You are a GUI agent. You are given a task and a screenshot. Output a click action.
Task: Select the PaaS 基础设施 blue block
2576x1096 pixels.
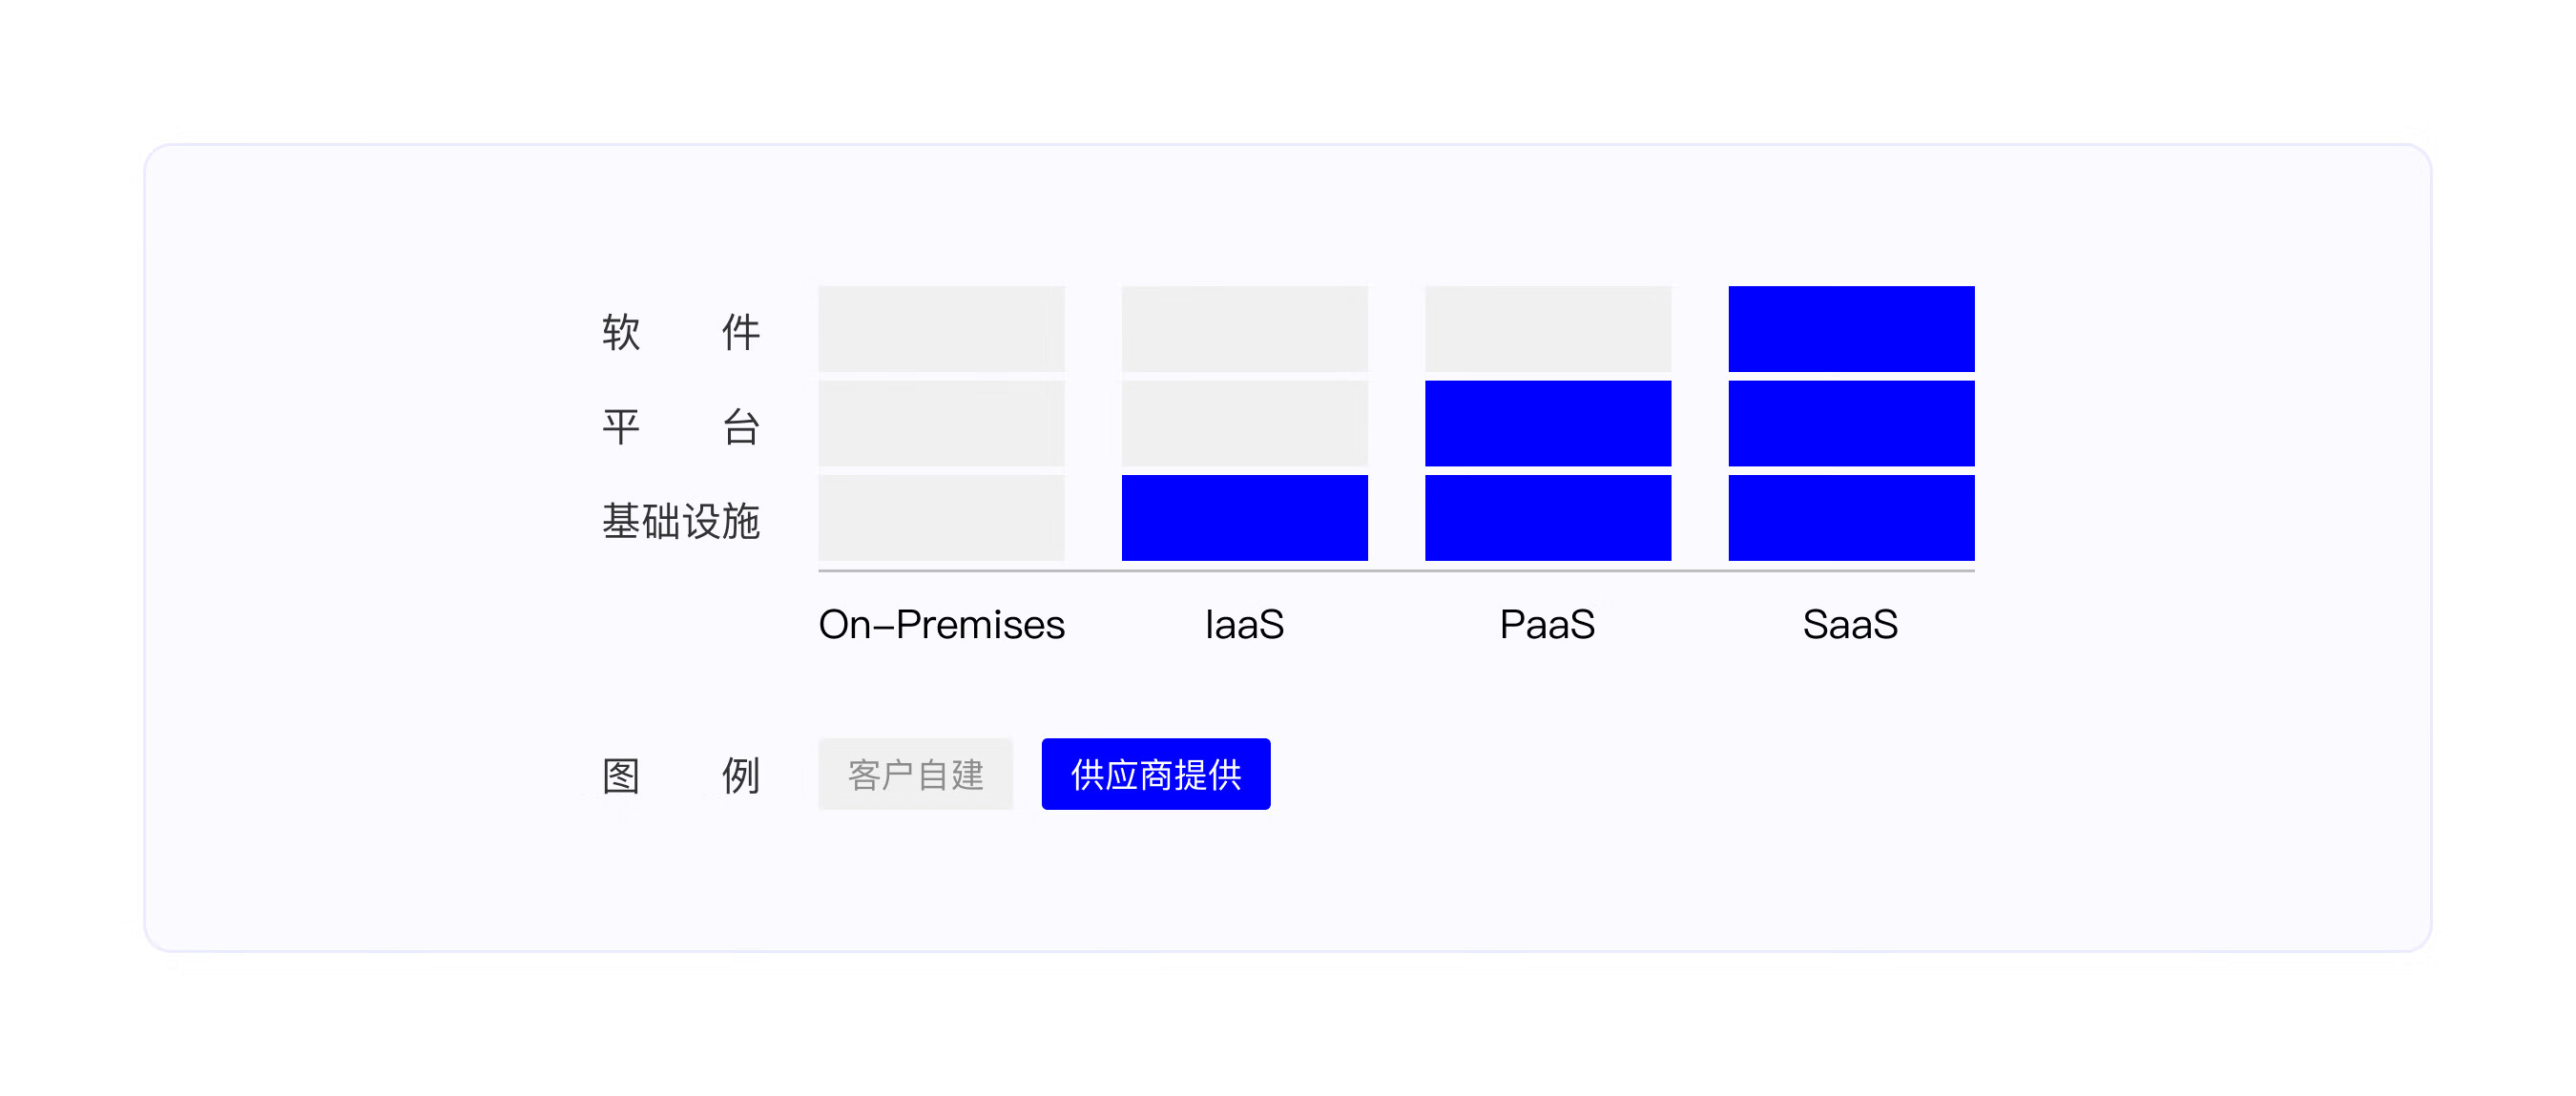[1548, 518]
